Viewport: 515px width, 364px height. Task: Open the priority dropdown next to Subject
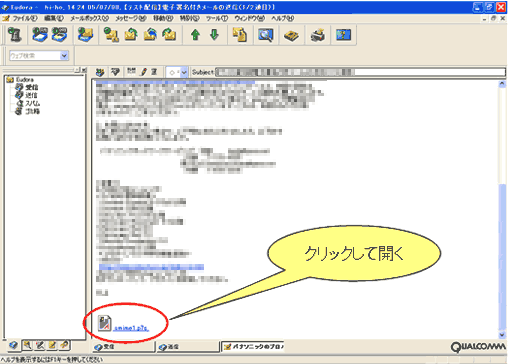[184, 72]
